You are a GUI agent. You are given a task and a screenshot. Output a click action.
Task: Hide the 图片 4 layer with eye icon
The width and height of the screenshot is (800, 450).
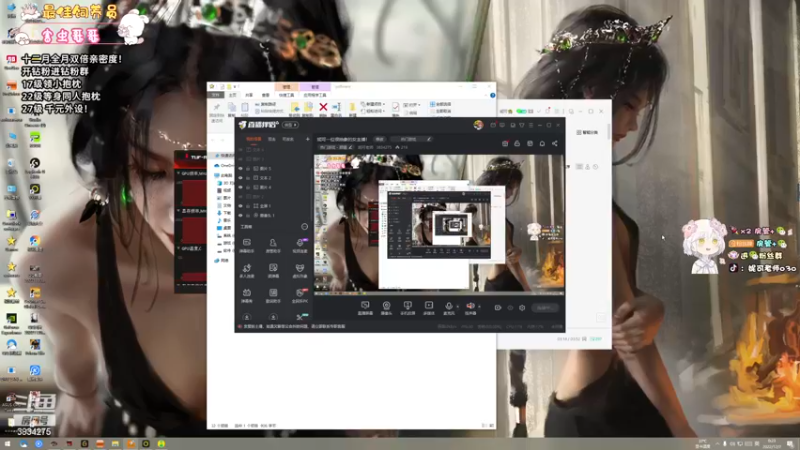(240, 187)
